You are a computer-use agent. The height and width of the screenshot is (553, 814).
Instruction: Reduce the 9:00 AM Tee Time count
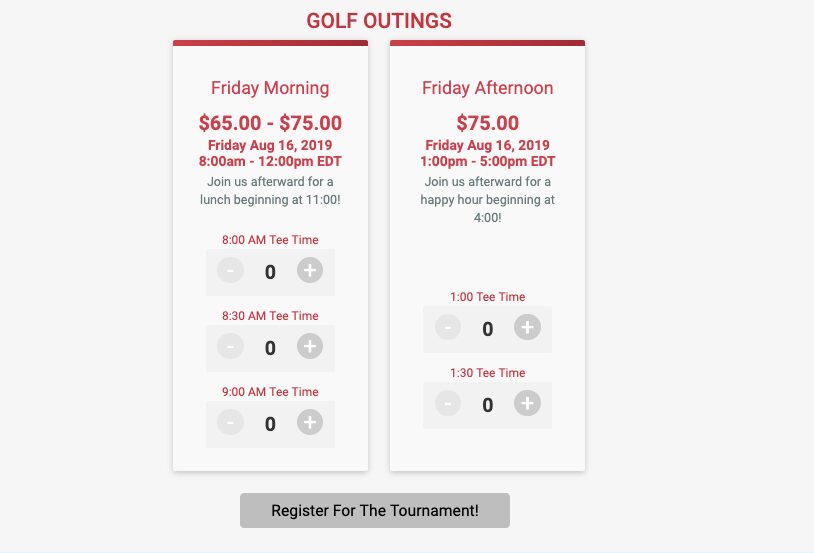tap(230, 422)
